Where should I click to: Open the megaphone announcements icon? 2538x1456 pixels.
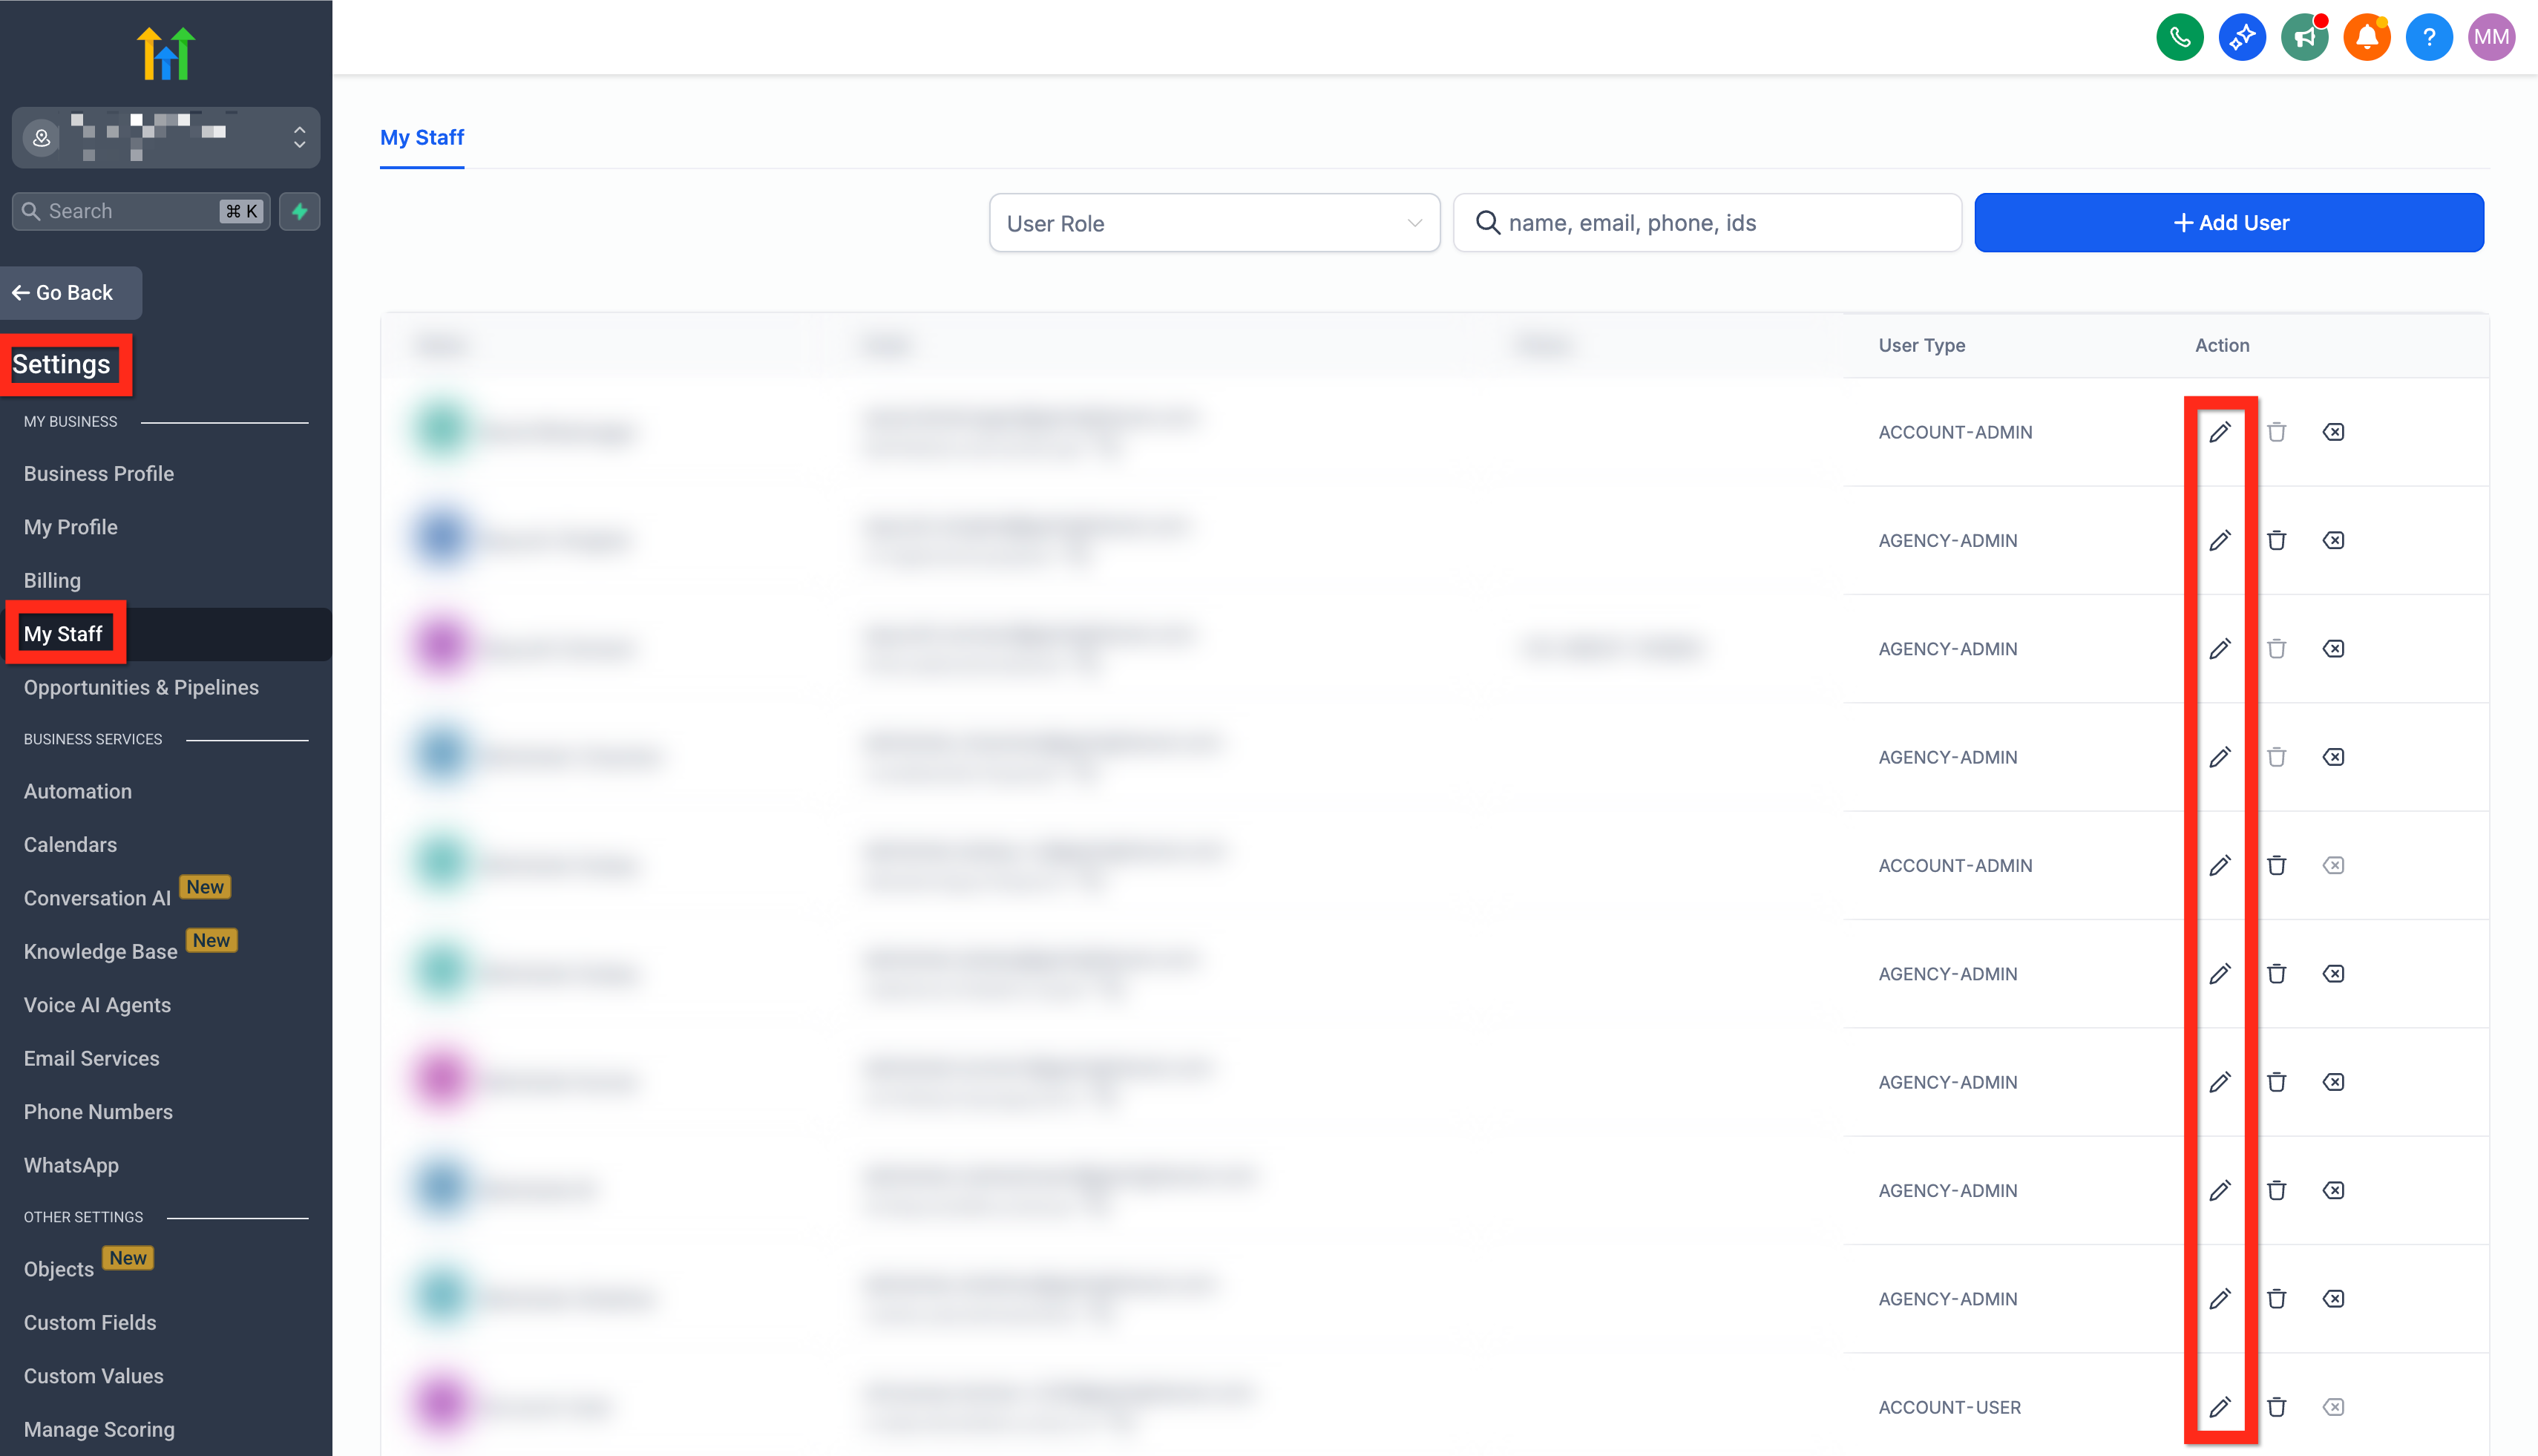point(2304,38)
